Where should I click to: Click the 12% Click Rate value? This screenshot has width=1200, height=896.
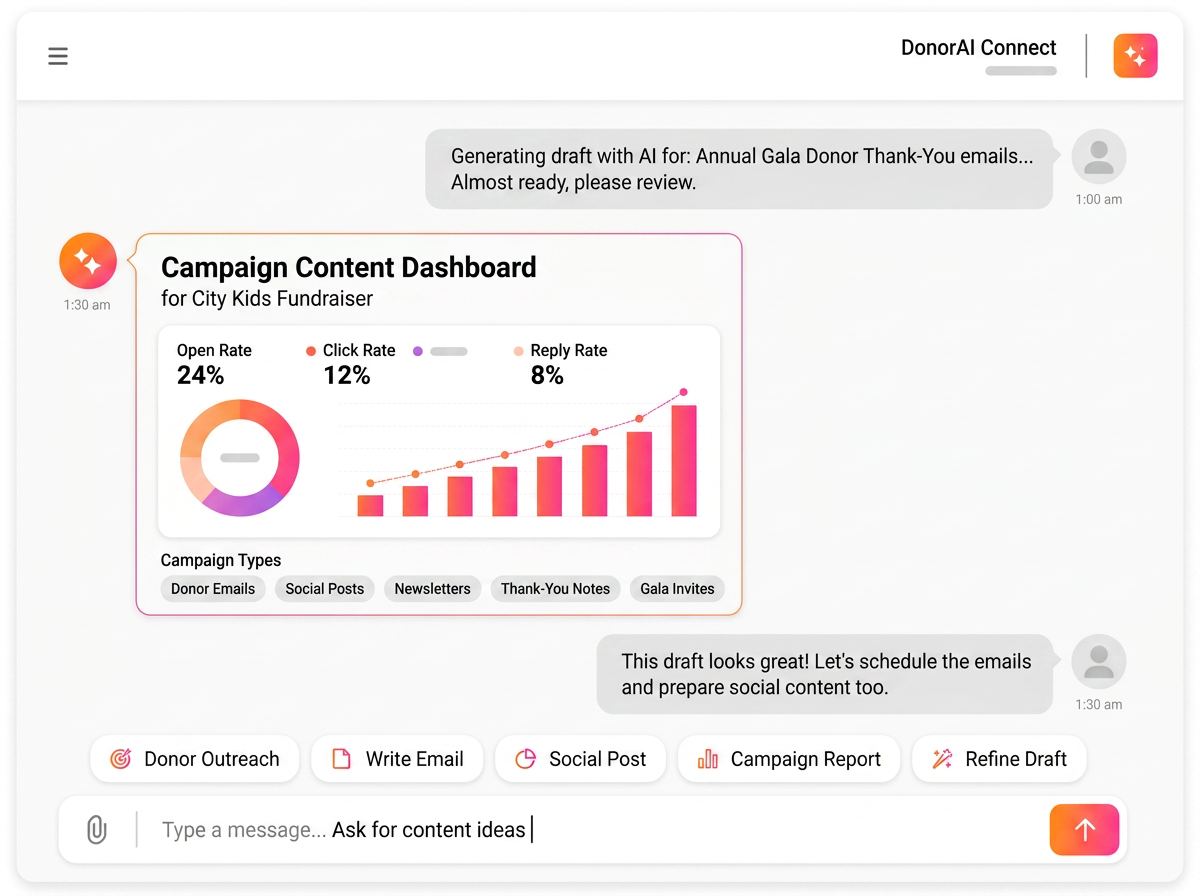(346, 375)
